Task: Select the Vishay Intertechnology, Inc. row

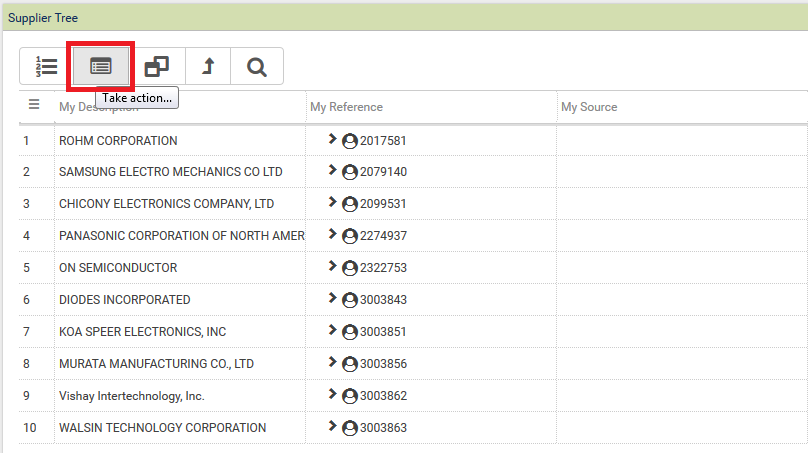Action: (x=131, y=396)
